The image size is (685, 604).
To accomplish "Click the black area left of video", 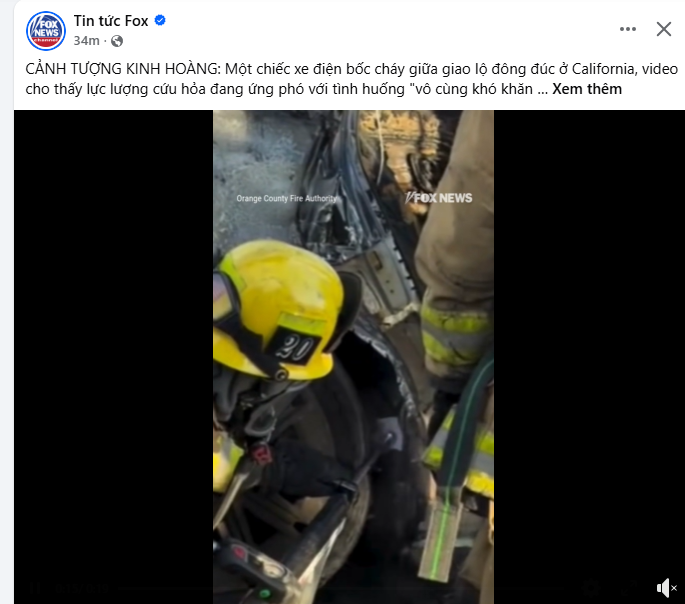I will 114,357.
